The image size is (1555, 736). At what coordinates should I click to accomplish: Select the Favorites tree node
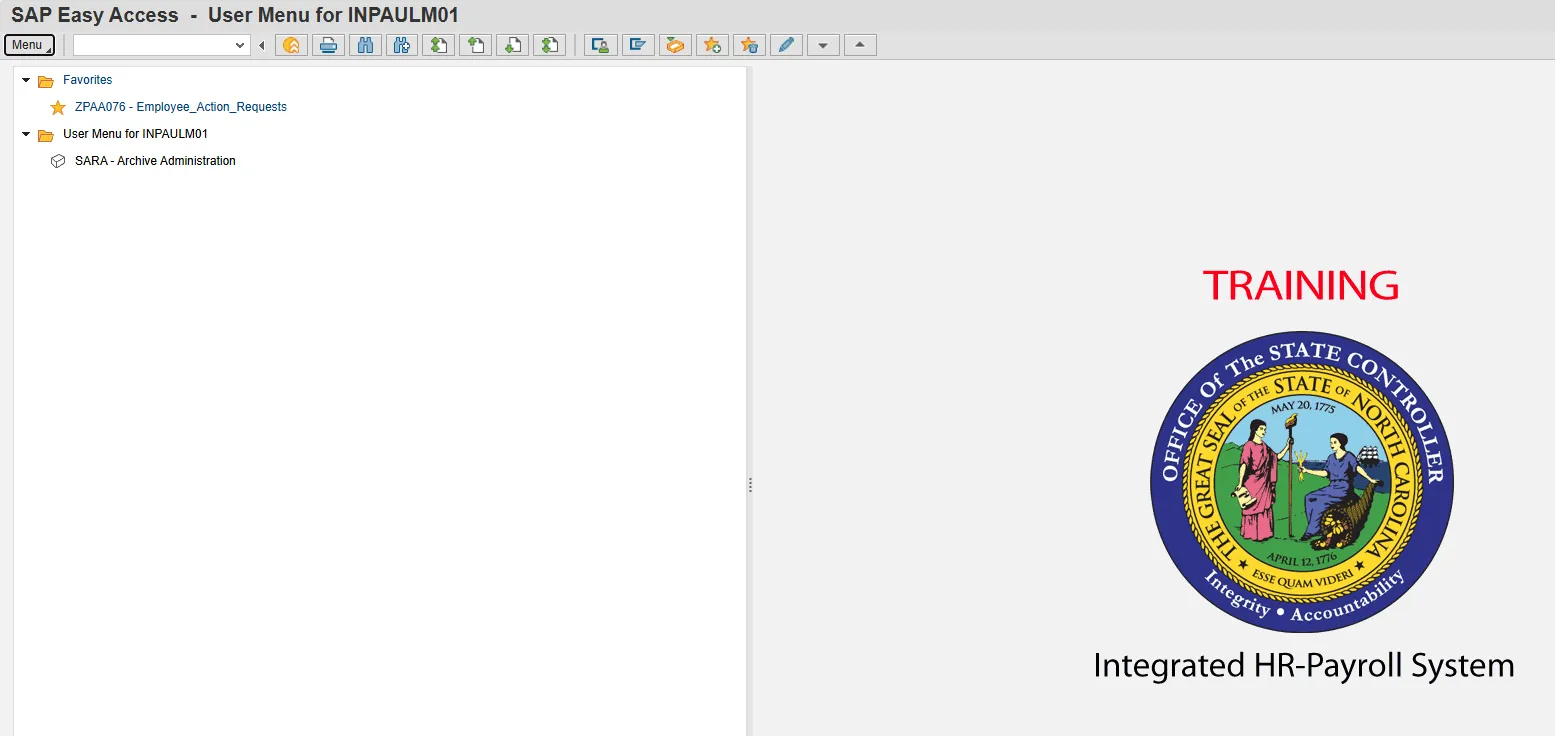click(88, 80)
